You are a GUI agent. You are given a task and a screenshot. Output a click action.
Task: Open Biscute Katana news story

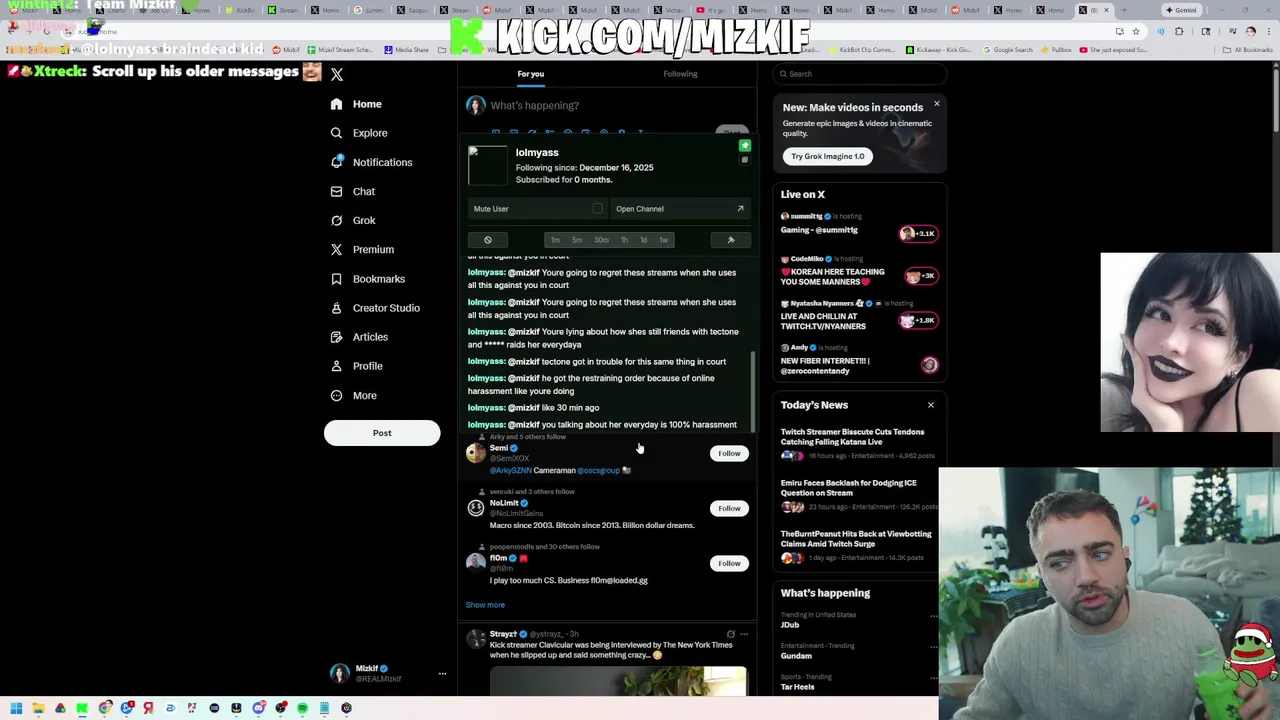(x=860, y=445)
